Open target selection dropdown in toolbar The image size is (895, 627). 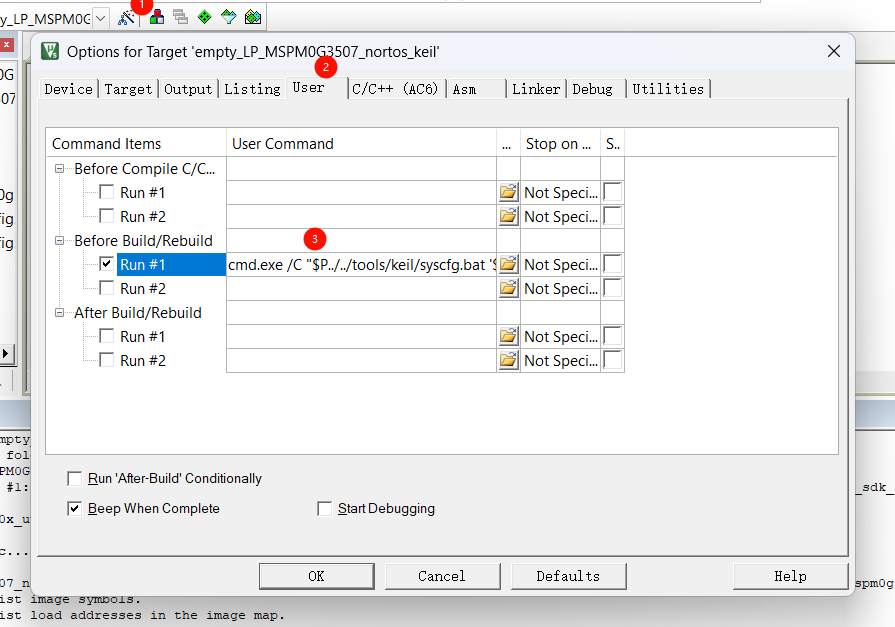tap(101, 18)
